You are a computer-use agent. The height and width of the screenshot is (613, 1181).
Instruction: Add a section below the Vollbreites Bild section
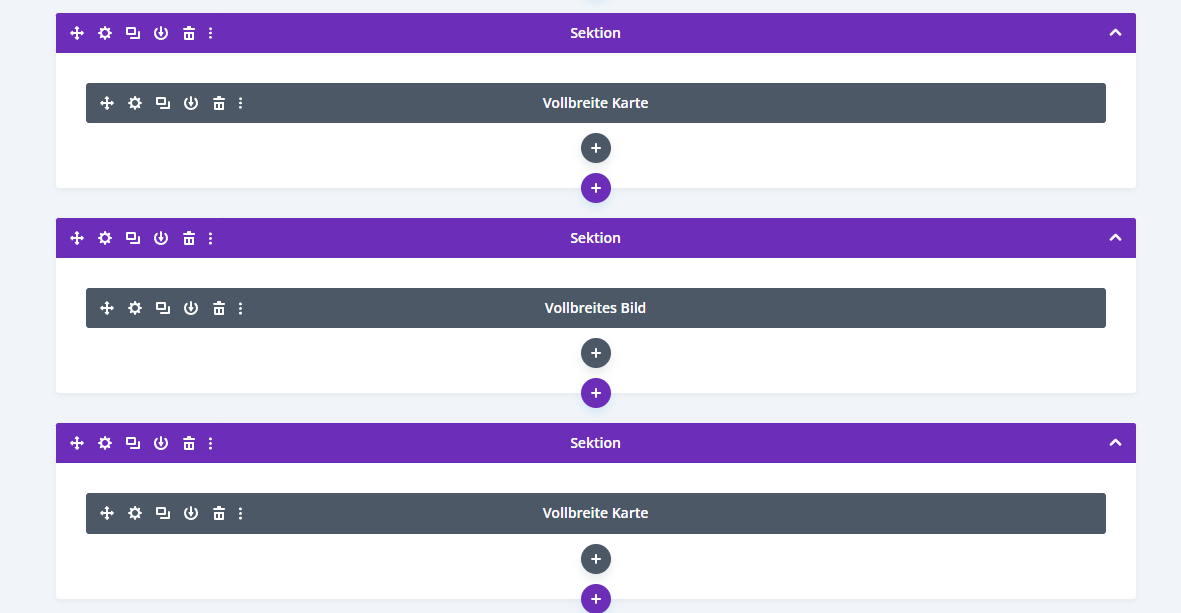tap(596, 393)
